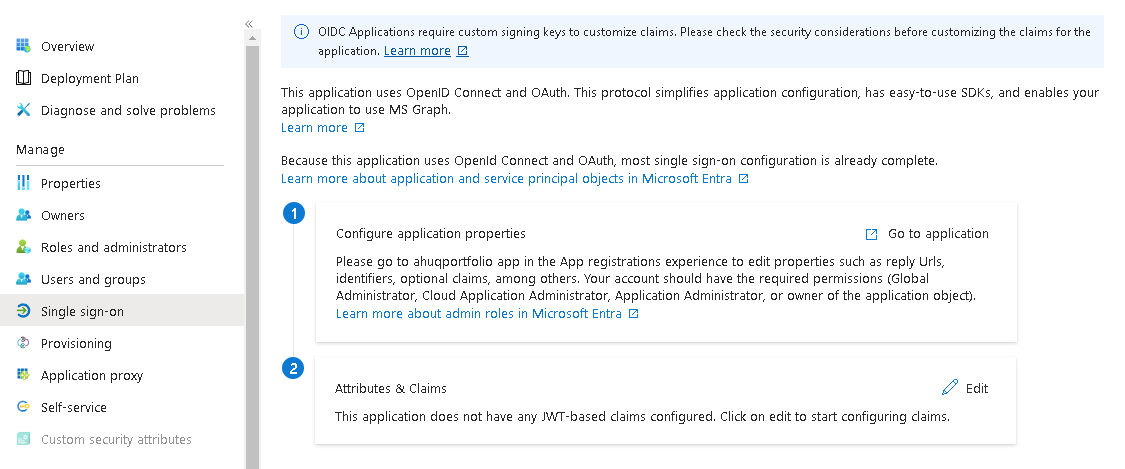Click the Properties bars icon
The width and height of the screenshot is (1125, 469).
(x=23, y=183)
